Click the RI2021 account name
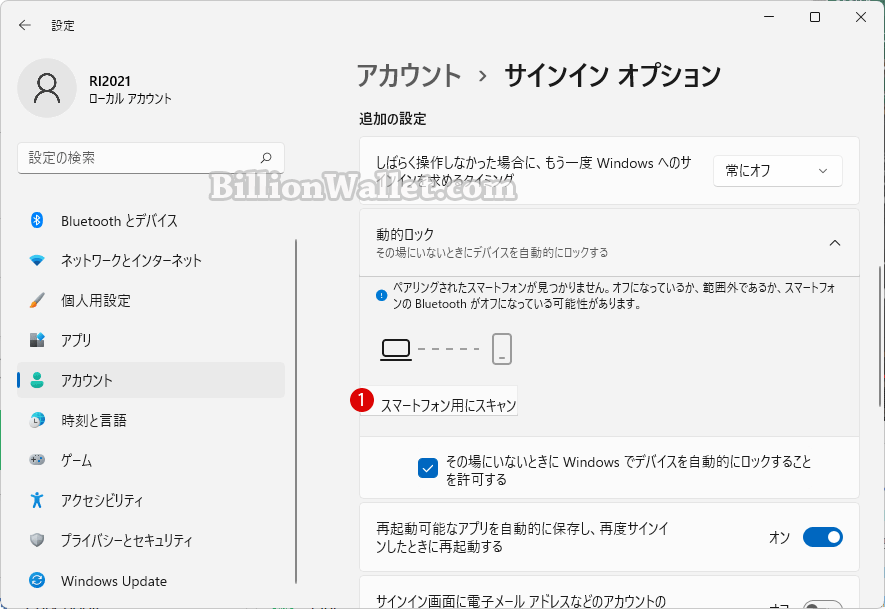Viewport: 885px width, 609px height. click(110, 81)
